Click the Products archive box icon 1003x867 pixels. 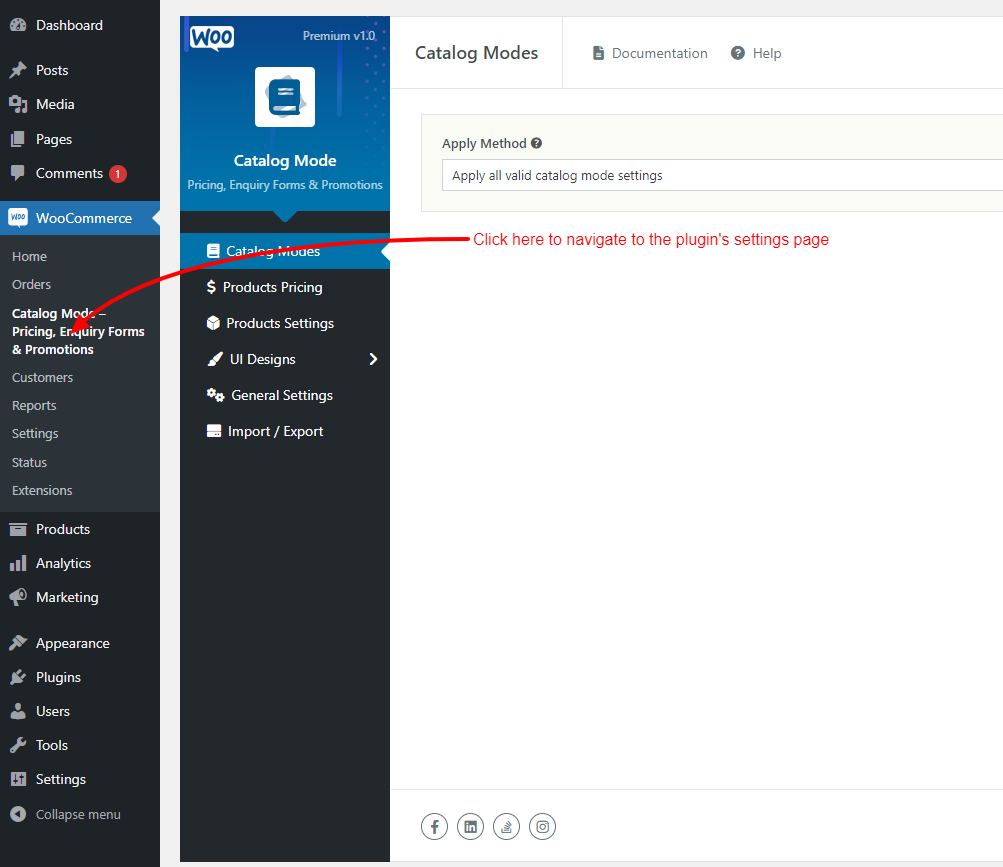pos(18,529)
